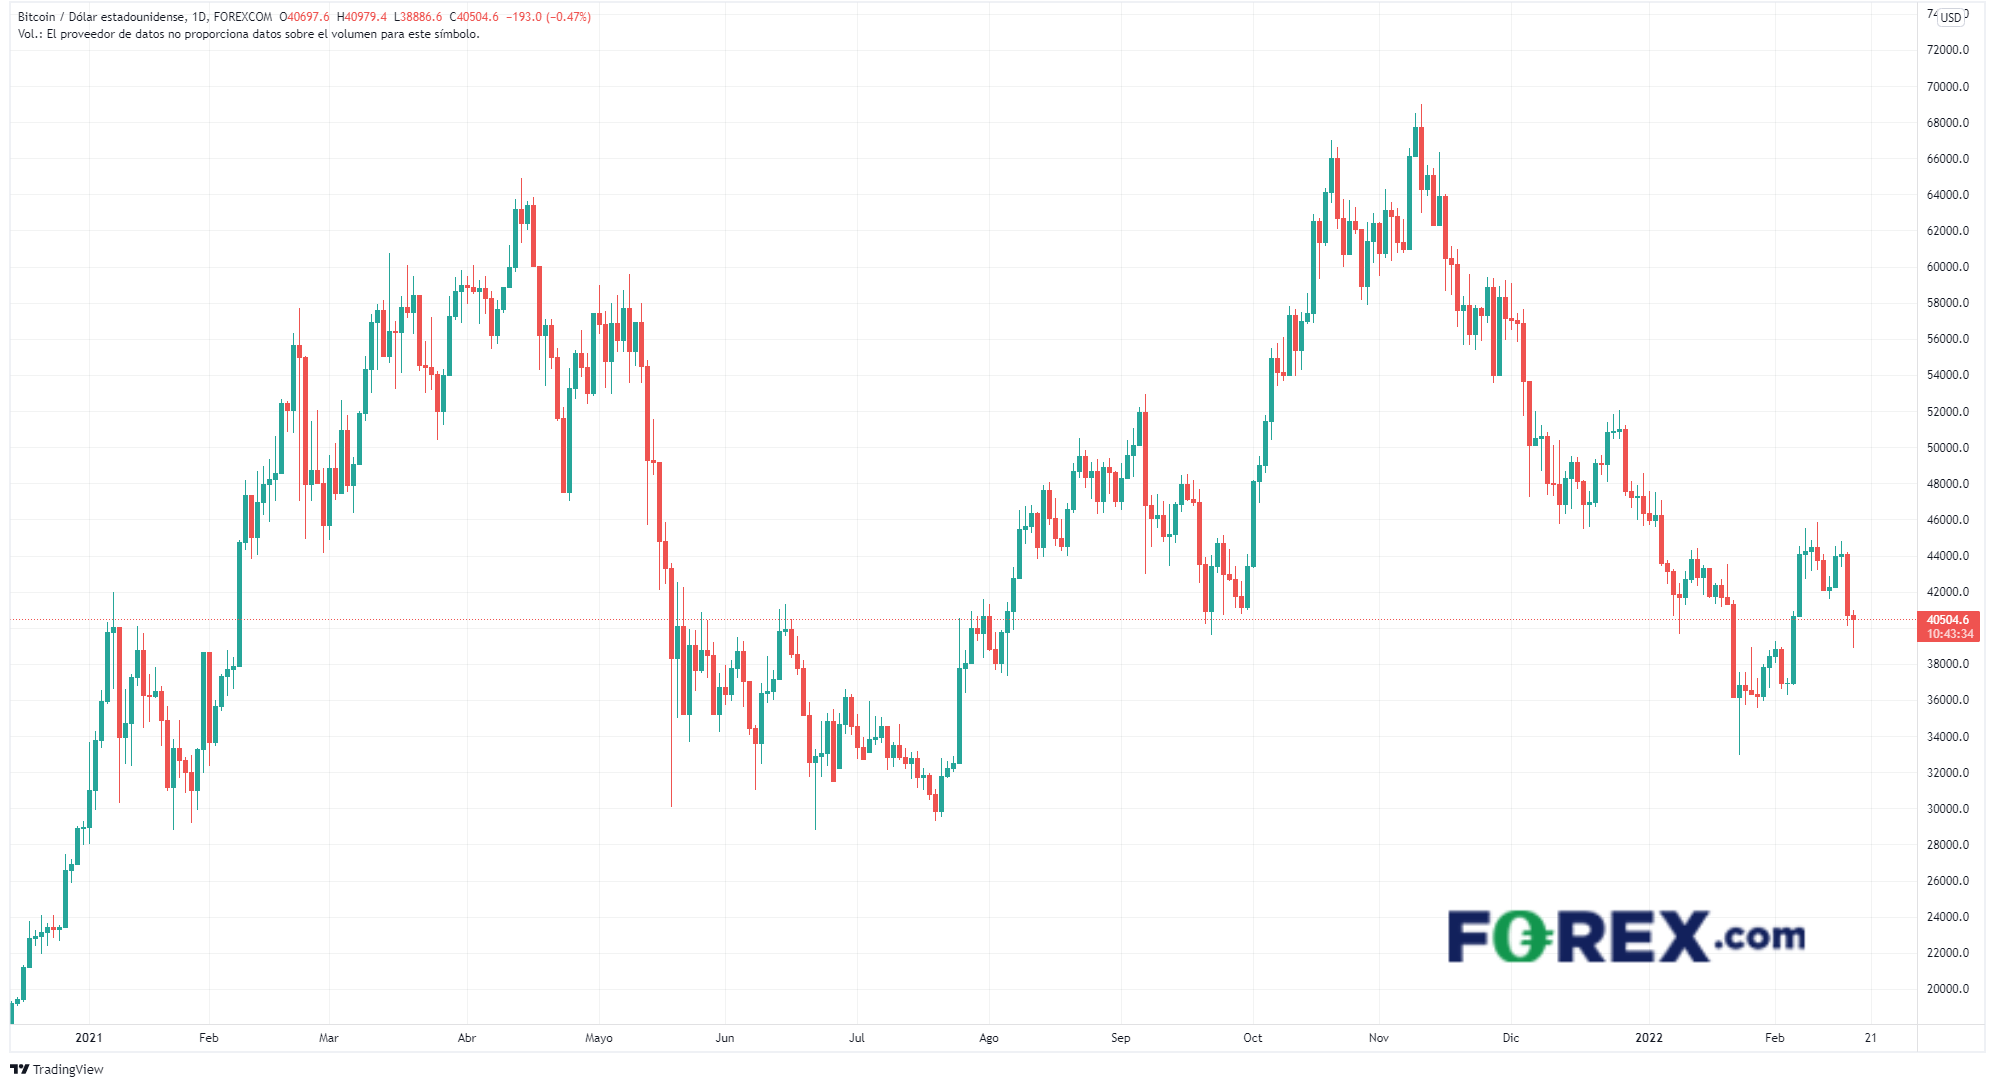Click the 60000.0 price axis label
Viewport: 1995px width, 1087px height.
(1948, 267)
